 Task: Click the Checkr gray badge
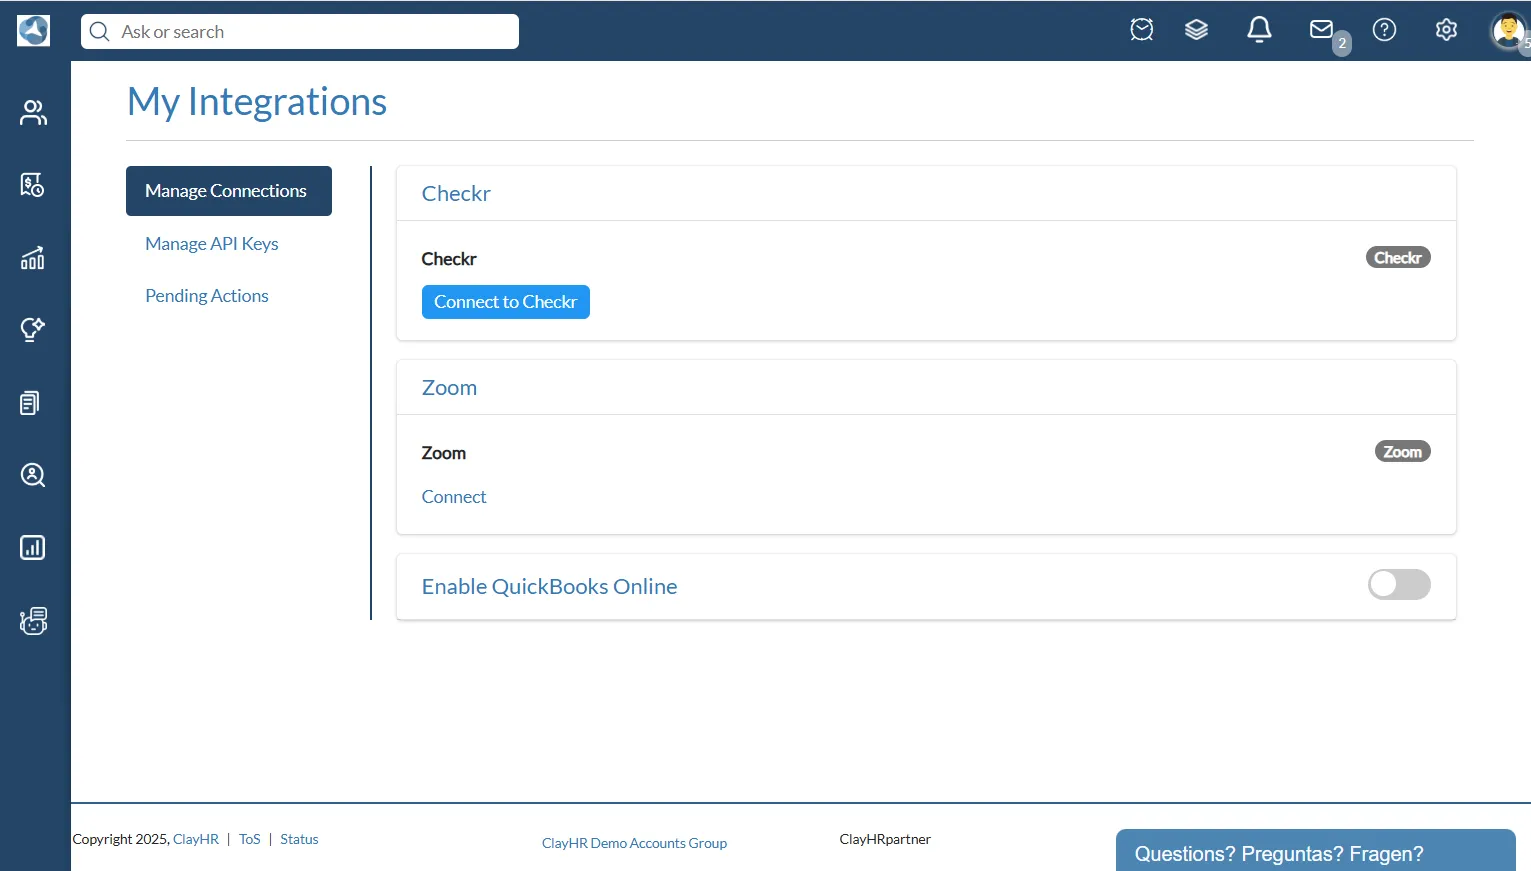pyautogui.click(x=1398, y=257)
